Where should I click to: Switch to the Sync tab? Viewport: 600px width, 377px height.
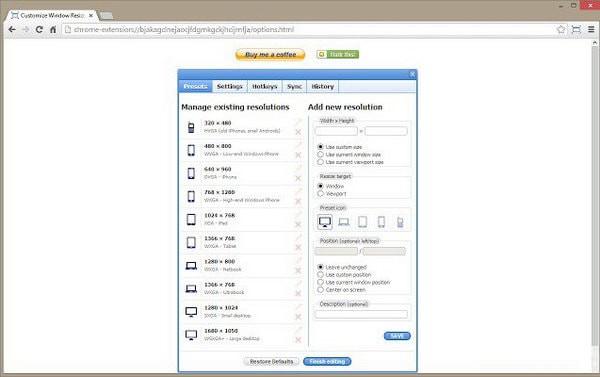(294, 86)
